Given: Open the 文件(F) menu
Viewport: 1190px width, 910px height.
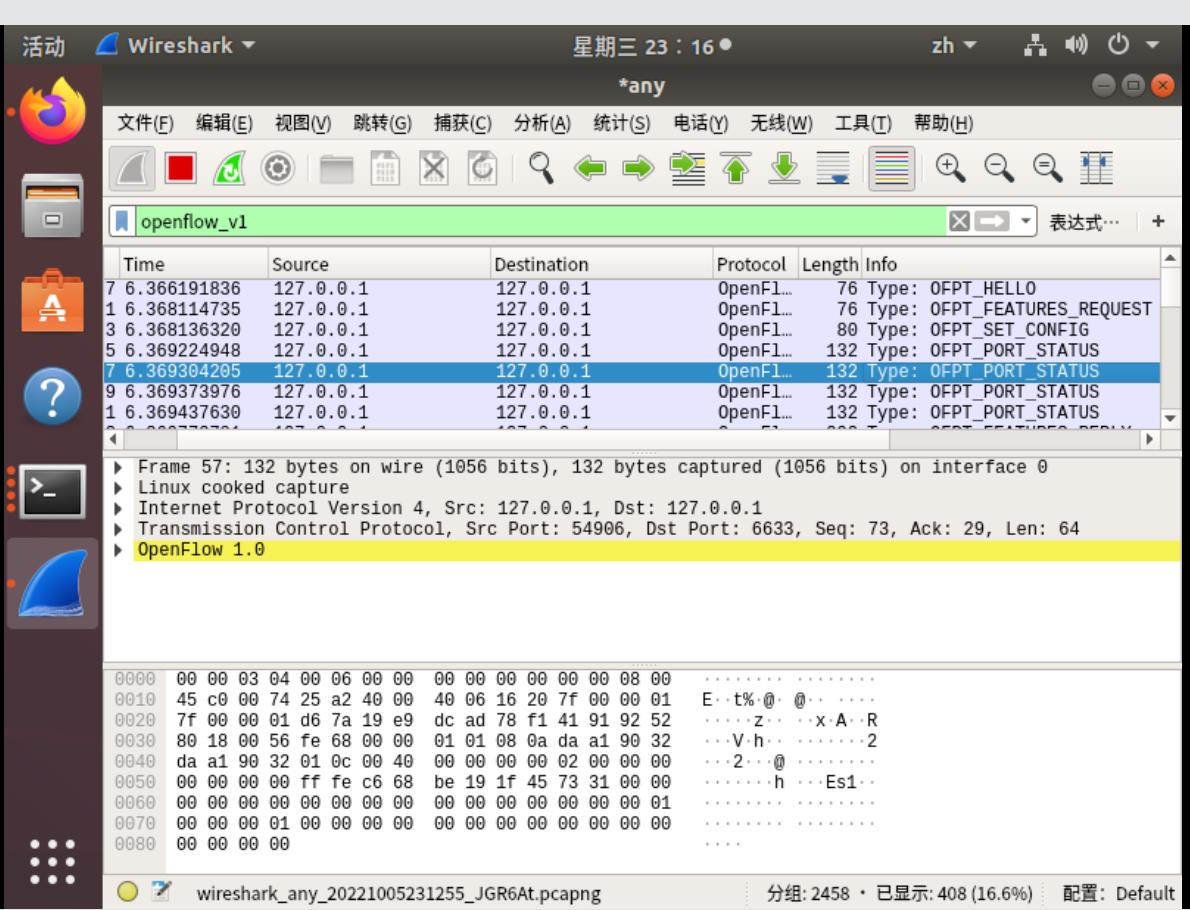Looking at the screenshot, I should point(146,123).
